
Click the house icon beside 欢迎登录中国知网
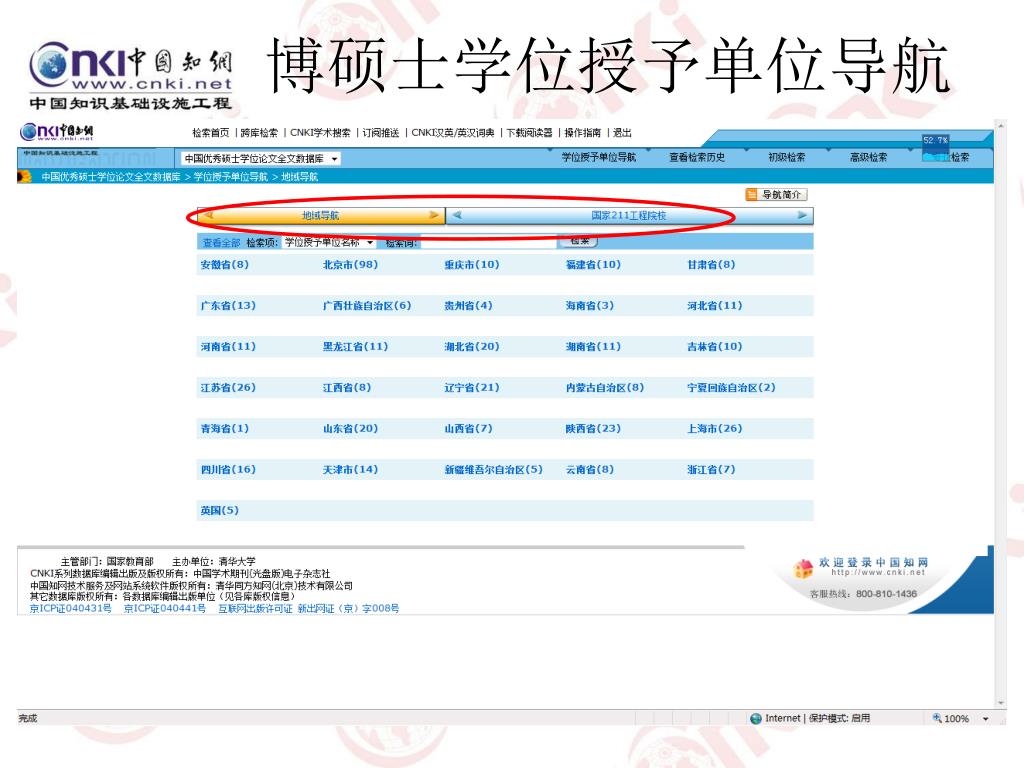click(x=803, y=568)
